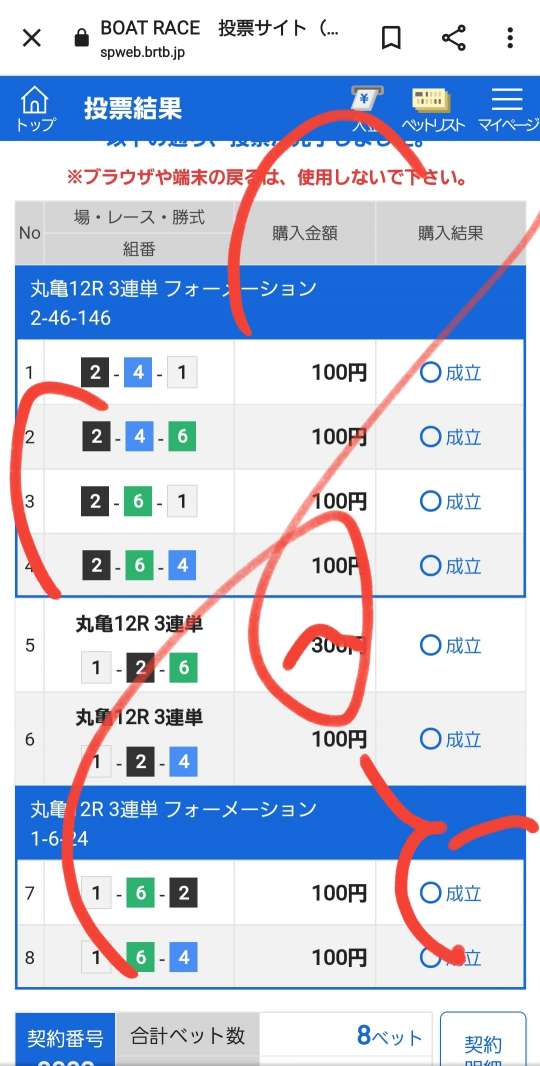Open the three-dot browser overflow menu
This screenshot has height=1066, width=540.
coord(509,38)
